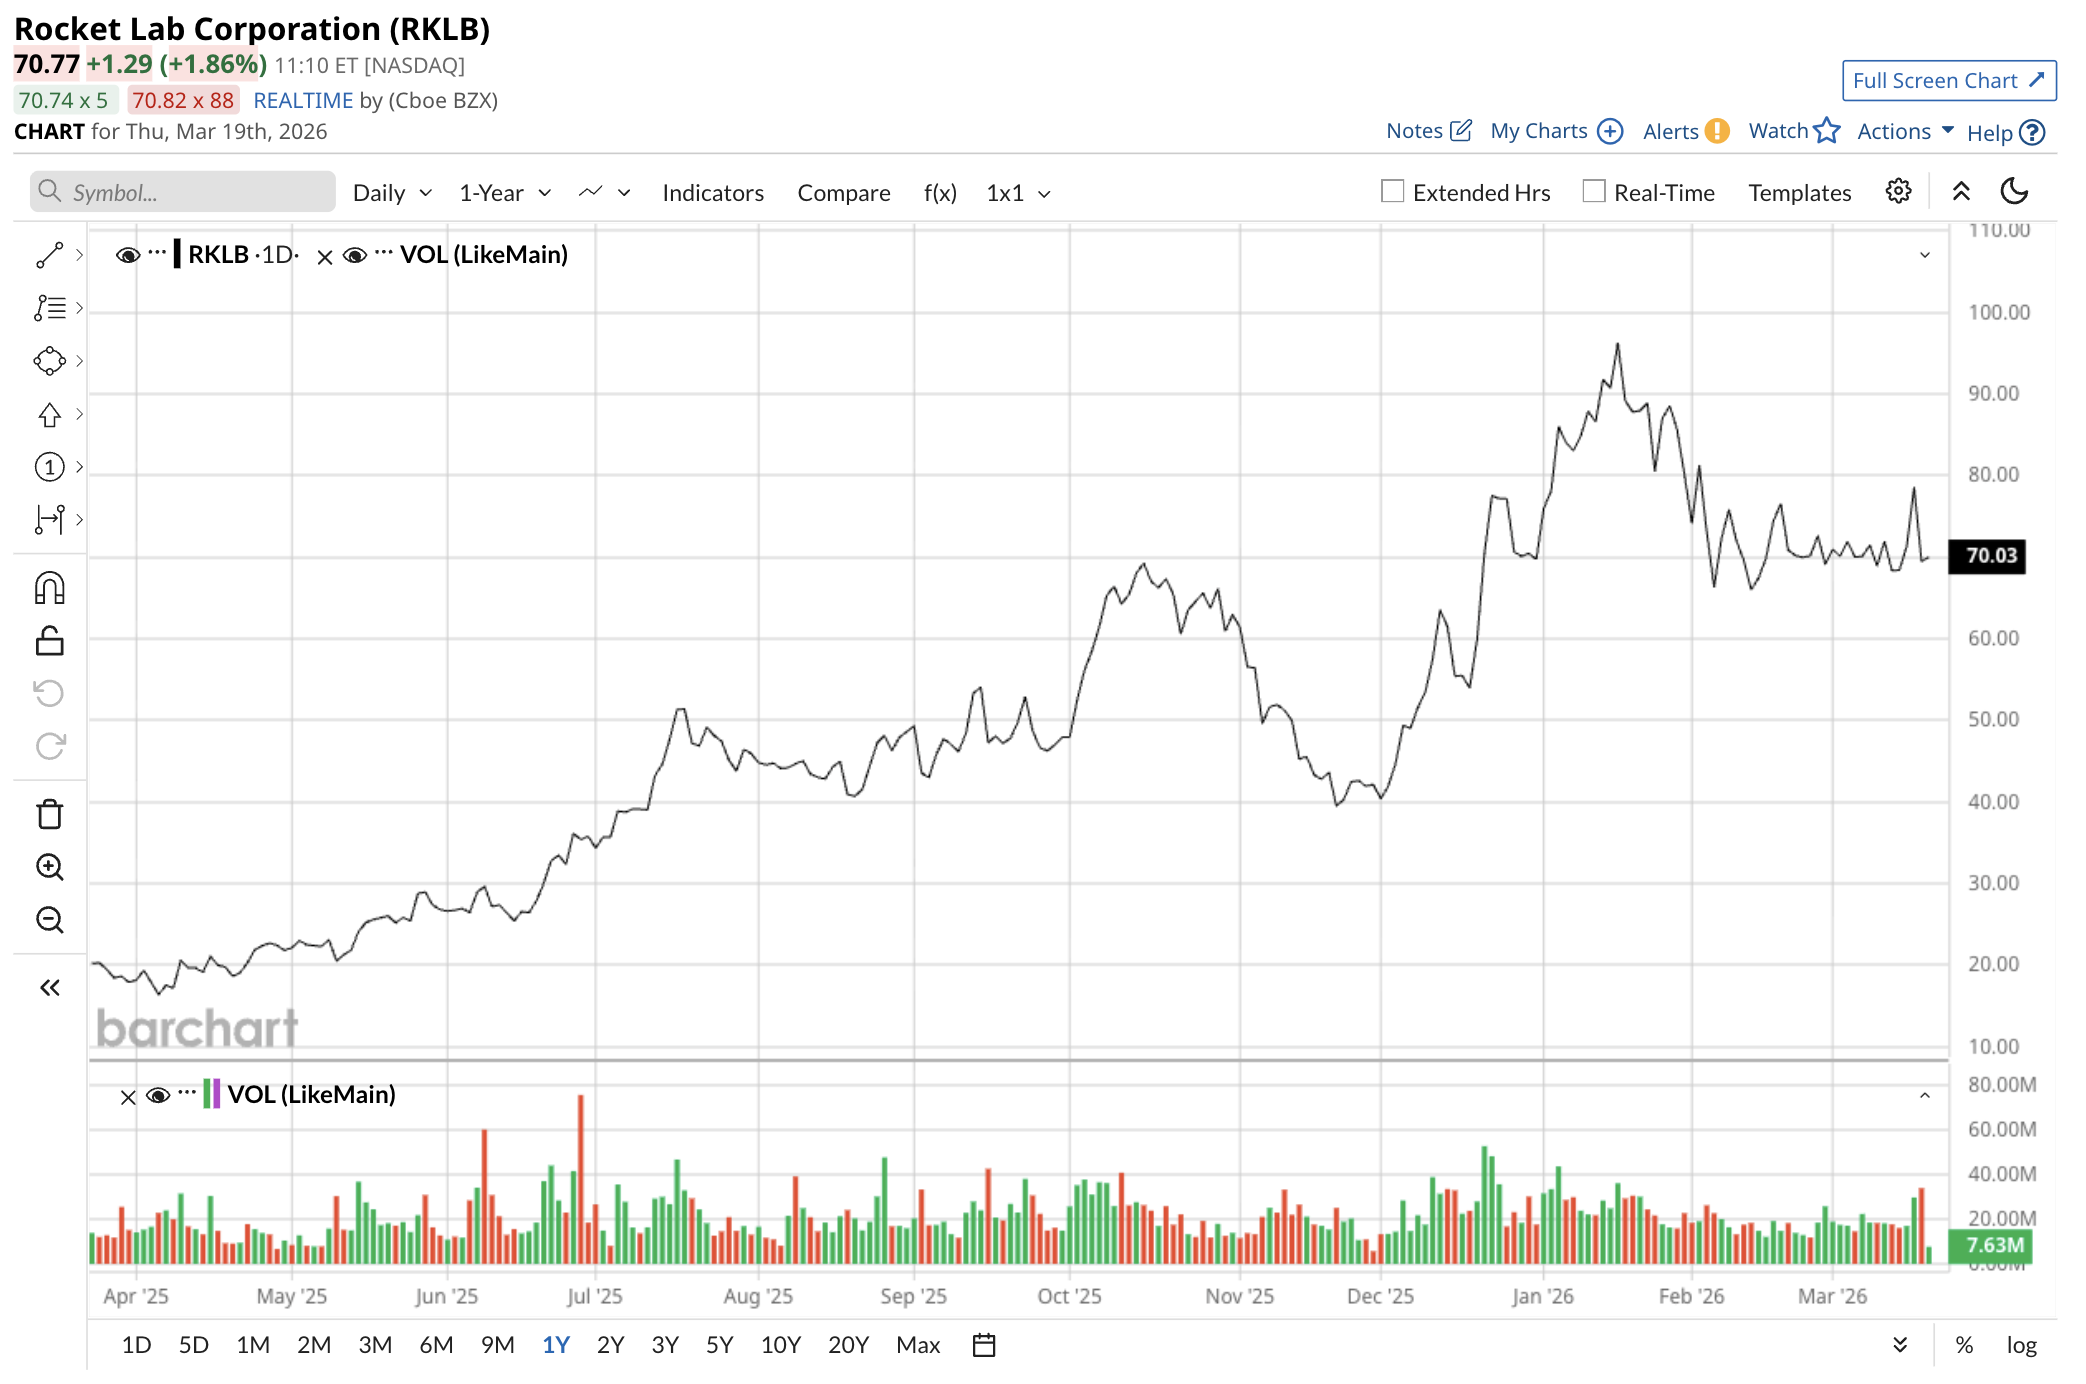Click the Full Screen Chart button

(1948, 81)
